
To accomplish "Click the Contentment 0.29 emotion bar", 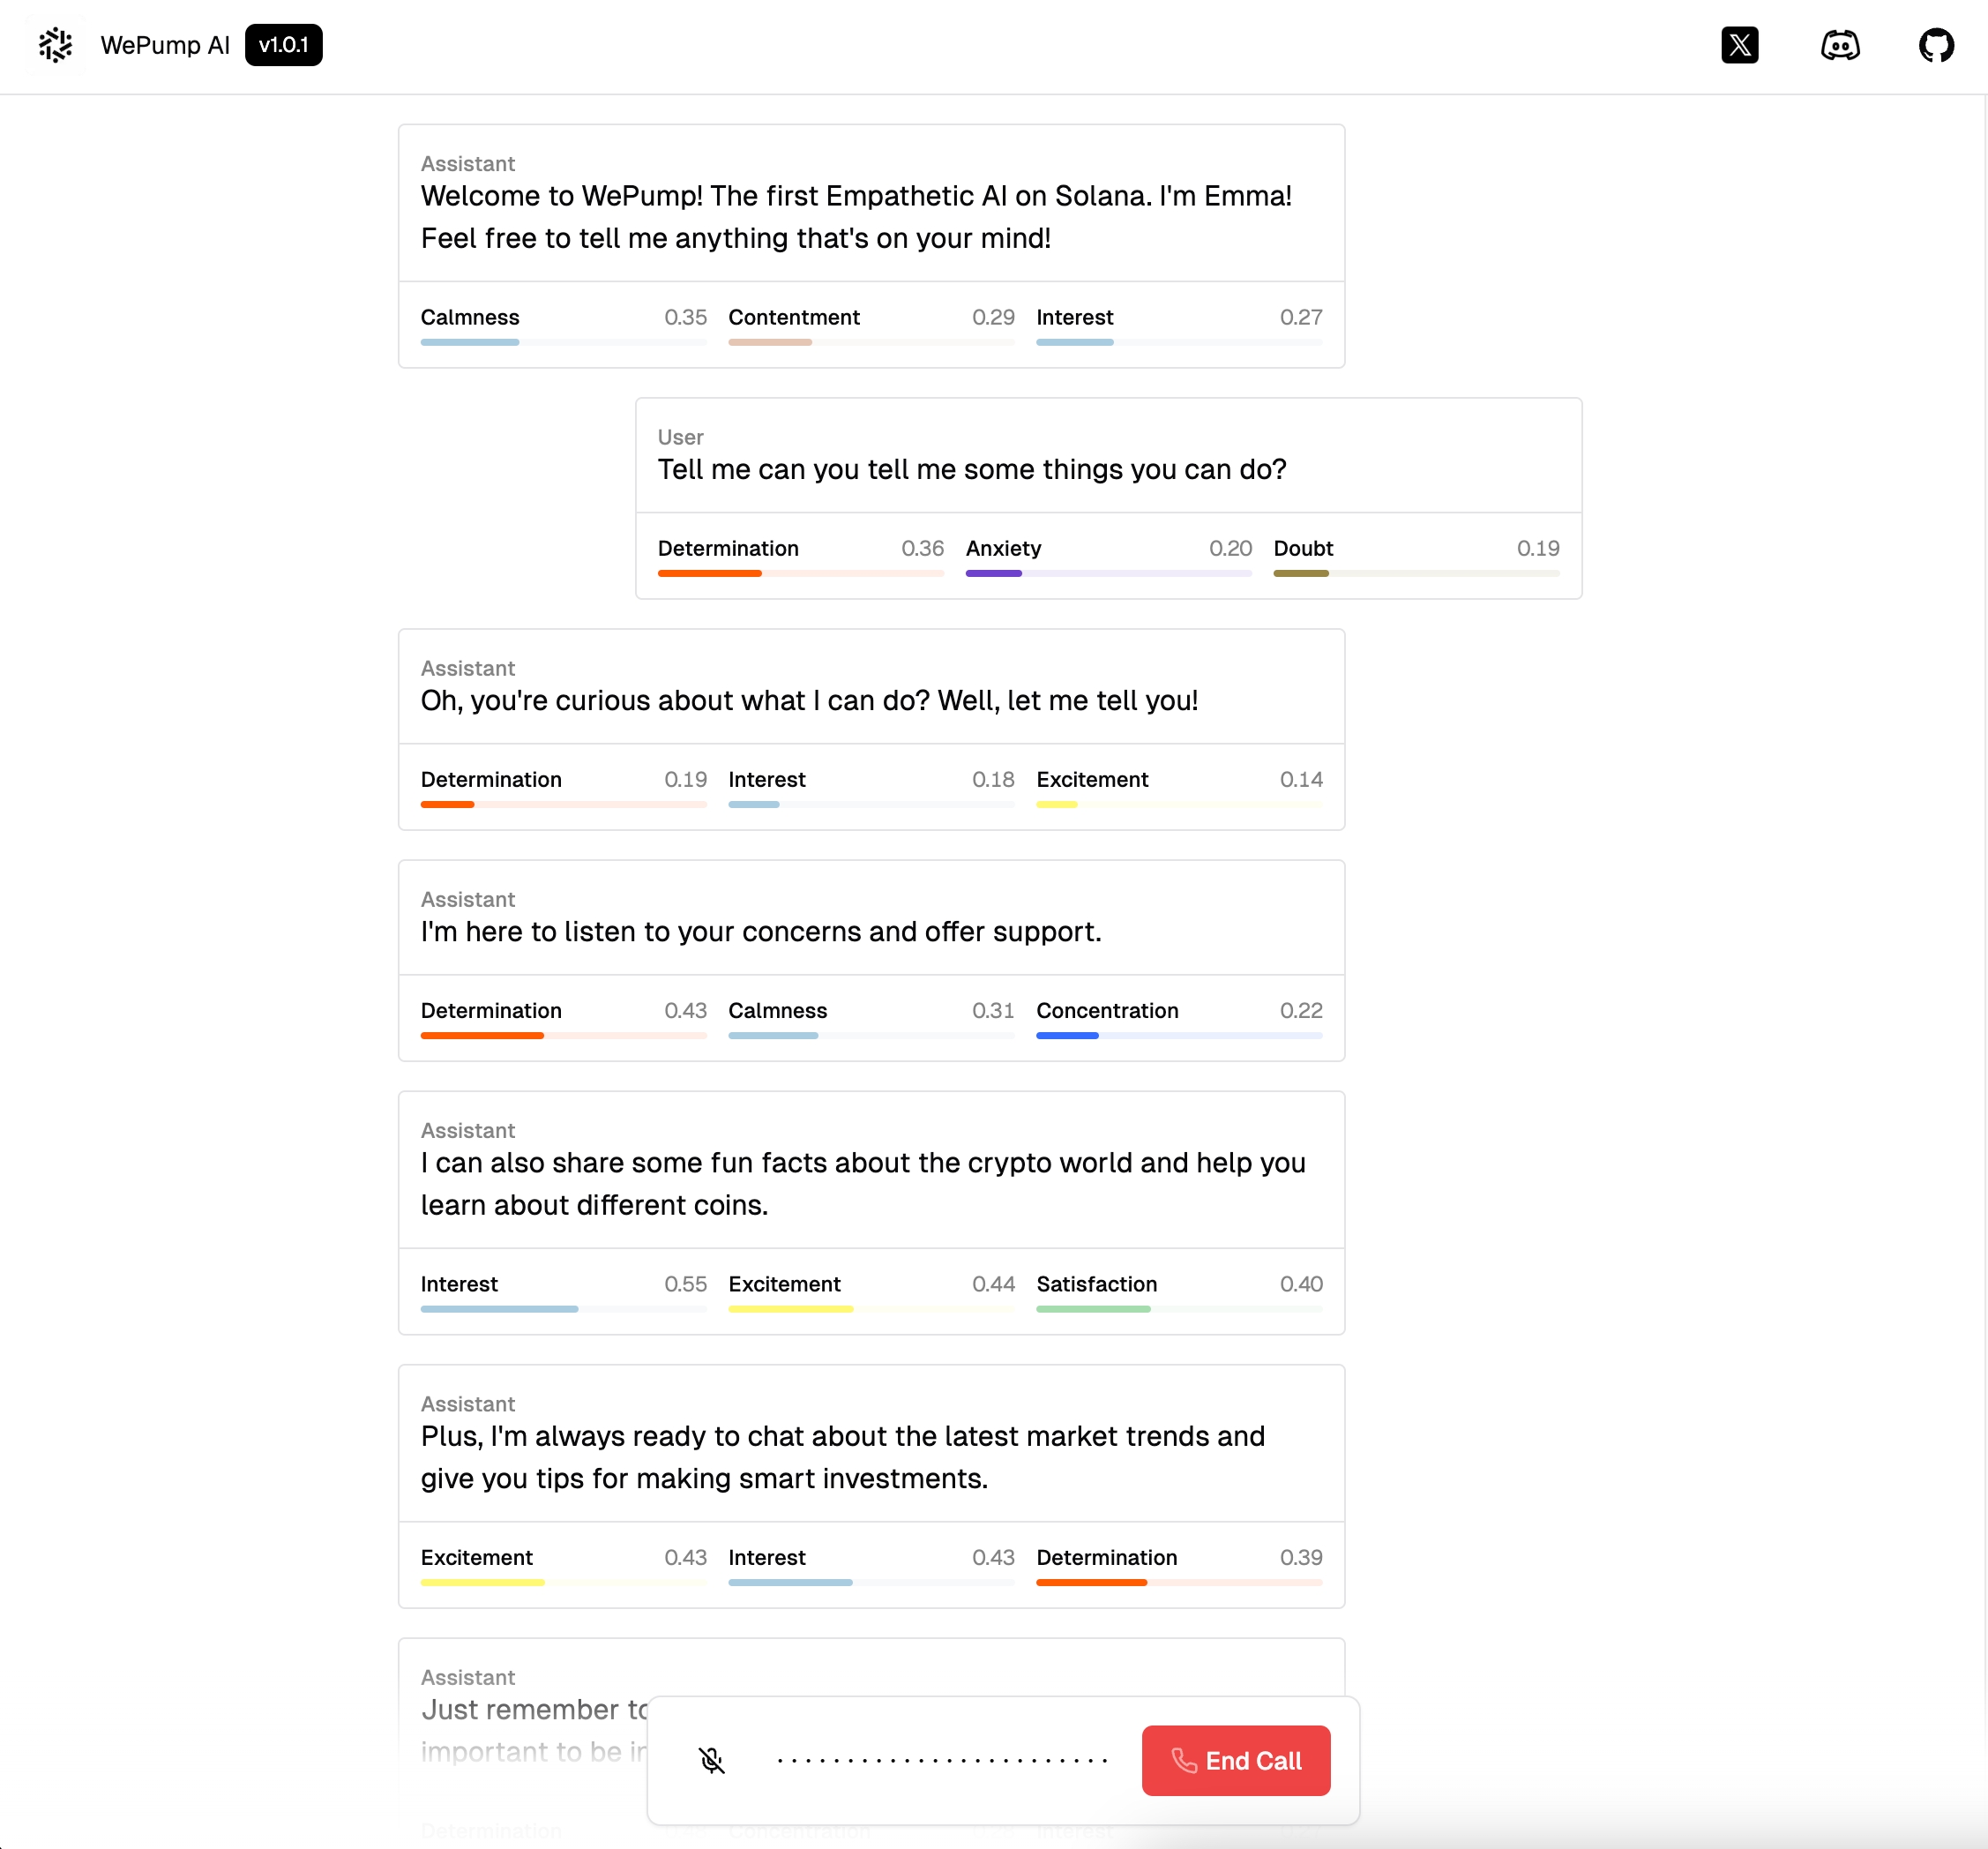I will (870, 342).
